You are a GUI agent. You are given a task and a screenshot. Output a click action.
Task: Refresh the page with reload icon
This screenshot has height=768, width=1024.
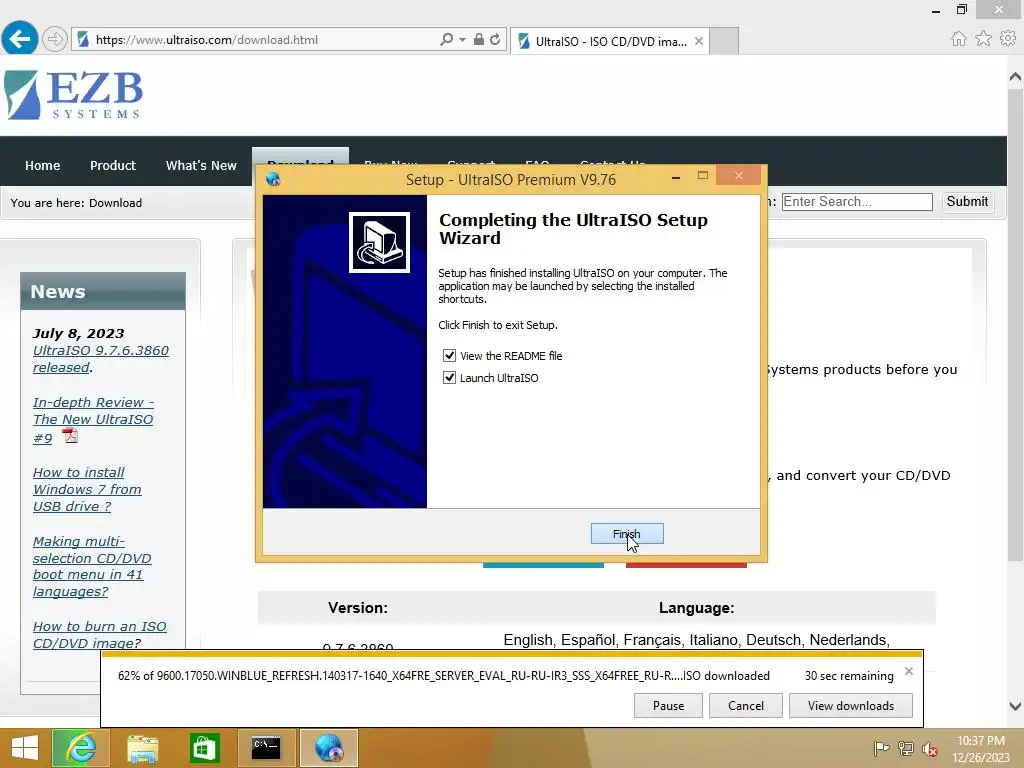click(495, 39)
